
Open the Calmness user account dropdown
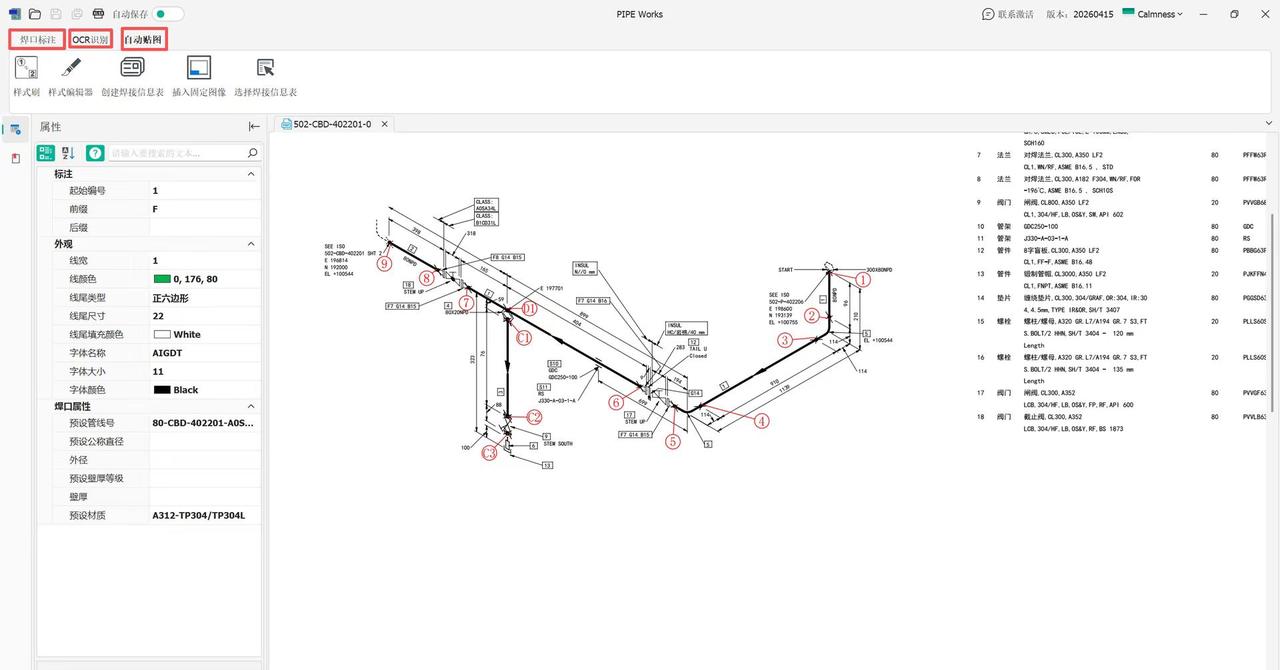pos(1152,14)
